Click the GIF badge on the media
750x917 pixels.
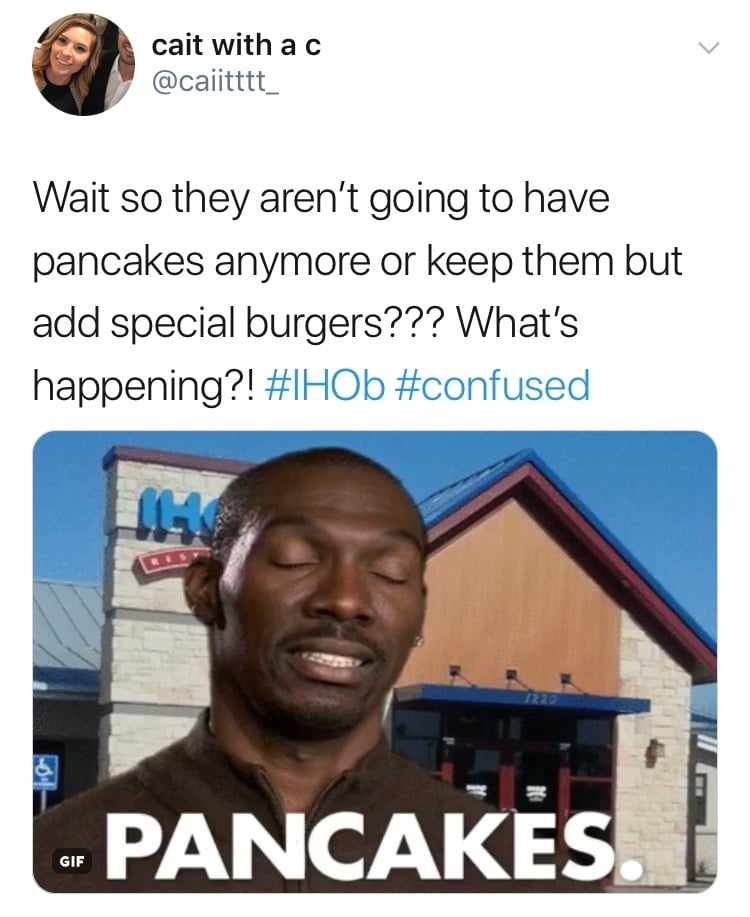click(x=72, y=861)
